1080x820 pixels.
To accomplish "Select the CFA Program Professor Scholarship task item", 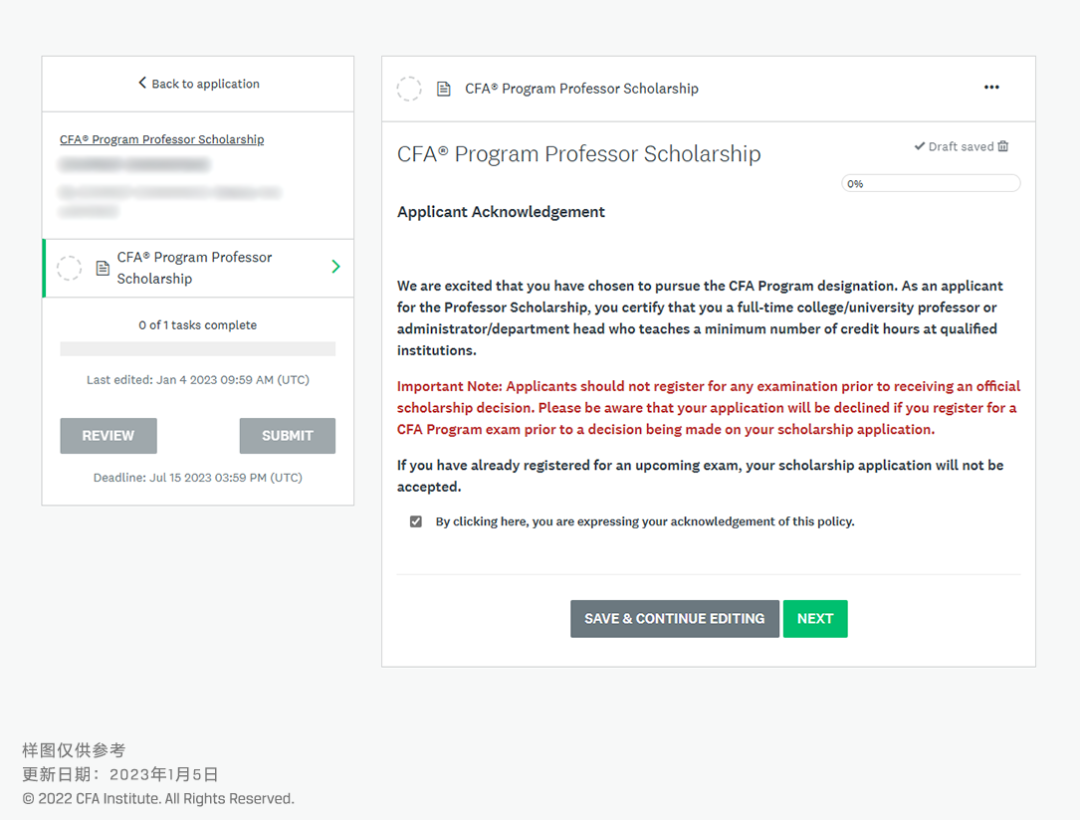I will pos(198,268).
